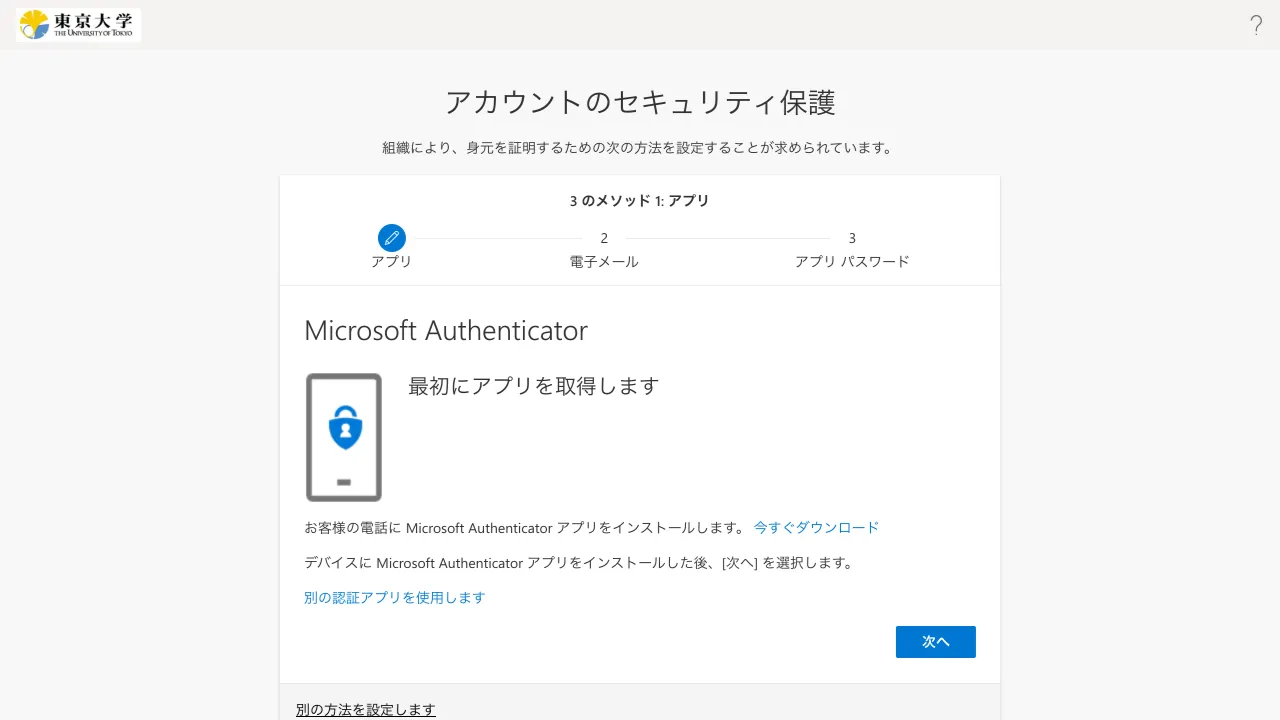Click the blue shield lock on phone illustration
Image resolution: width=1280 pixels, height=720 pixels.
click(345, 428)
